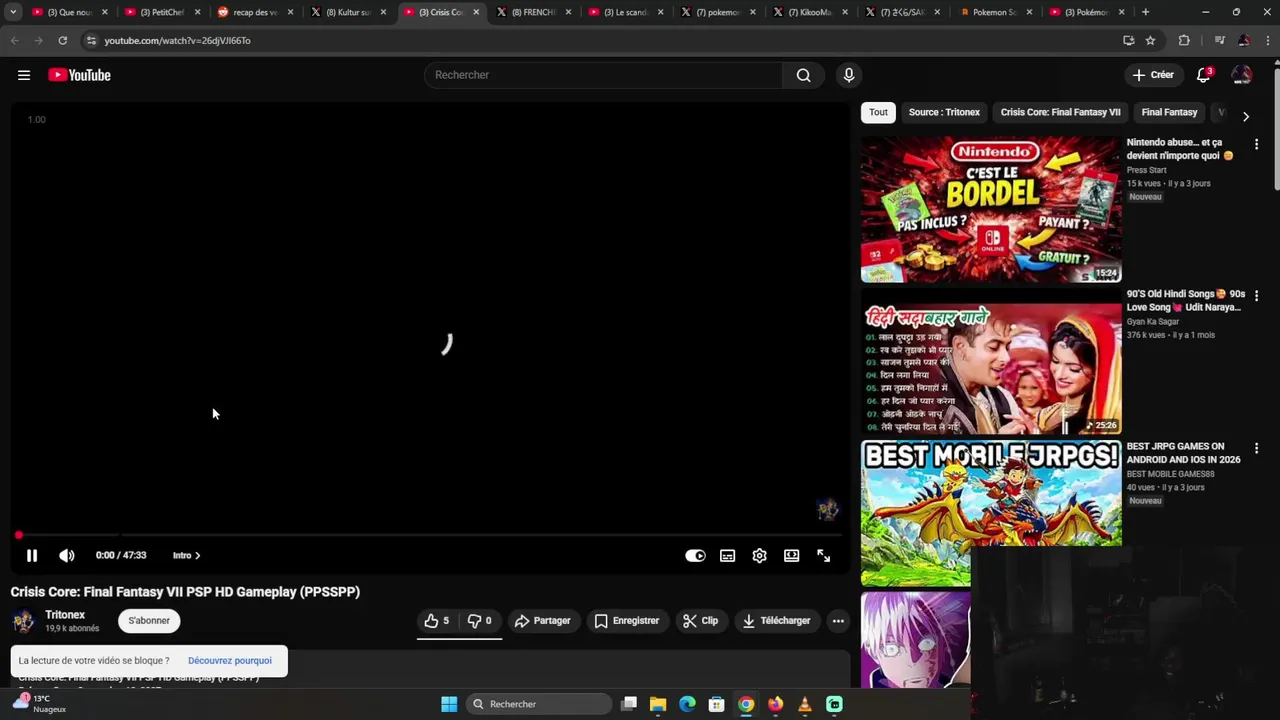Click the search magnifier button
Image resolution: width=1280 pixels, height=720 pixels.
click(803, 75)
